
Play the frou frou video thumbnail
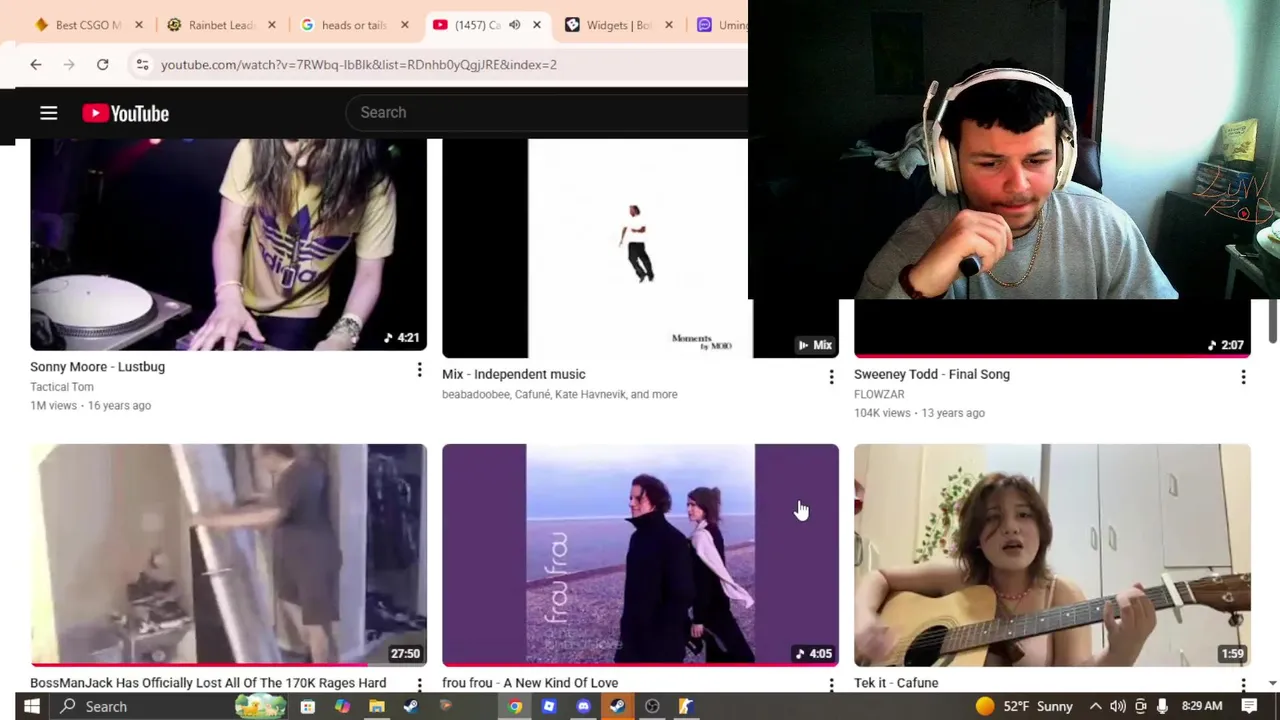640,555
